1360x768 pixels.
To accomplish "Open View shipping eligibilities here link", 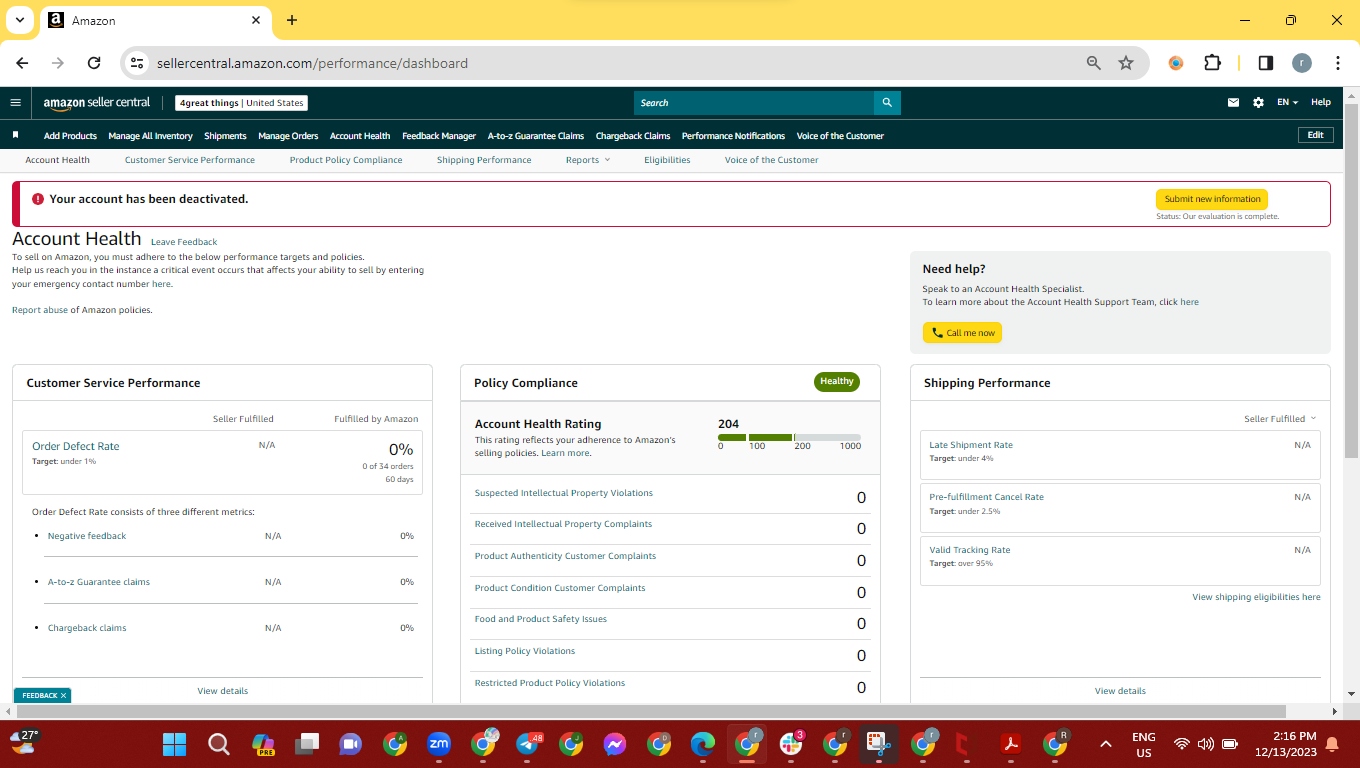I will (1256, 597).
